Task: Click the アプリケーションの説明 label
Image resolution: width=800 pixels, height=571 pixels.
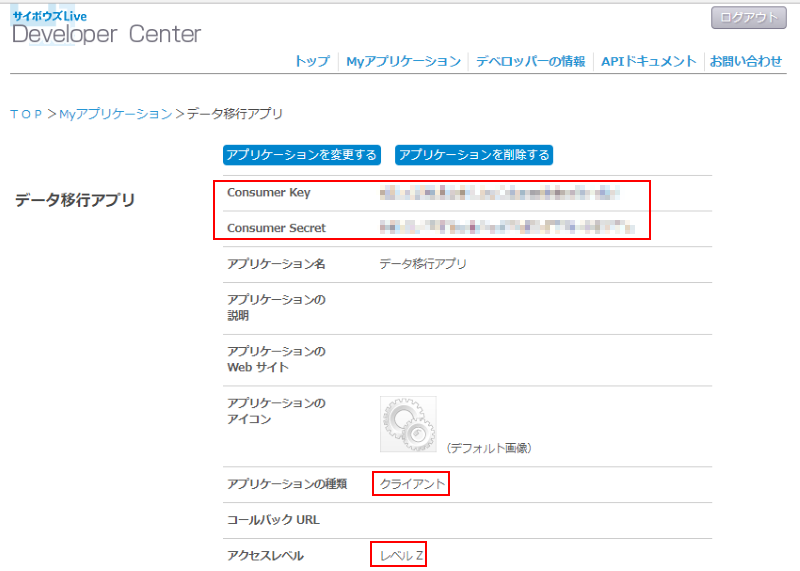Action: [276, 307]
